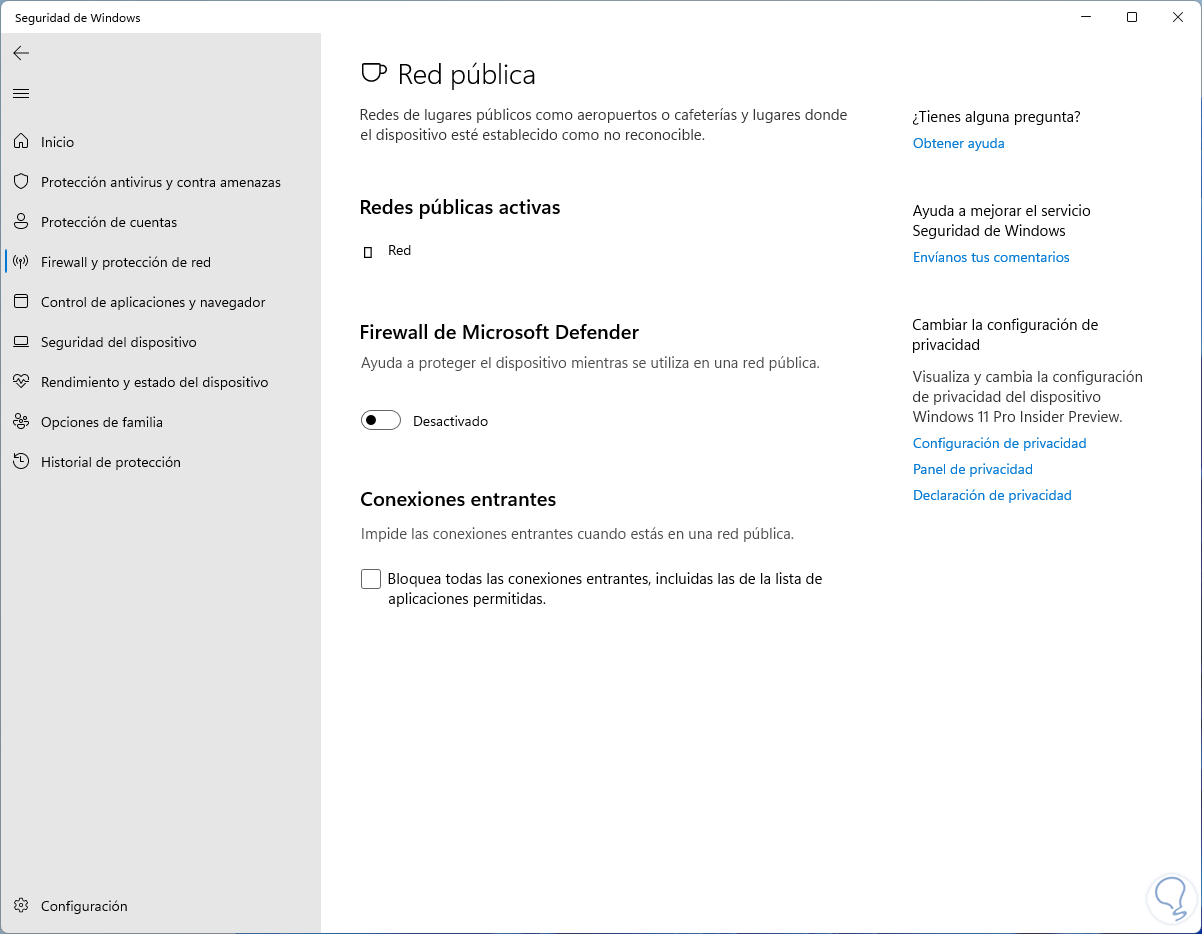Maximize the Seguridad de Windows window
1202x934 pixels.
point(1132,17)
